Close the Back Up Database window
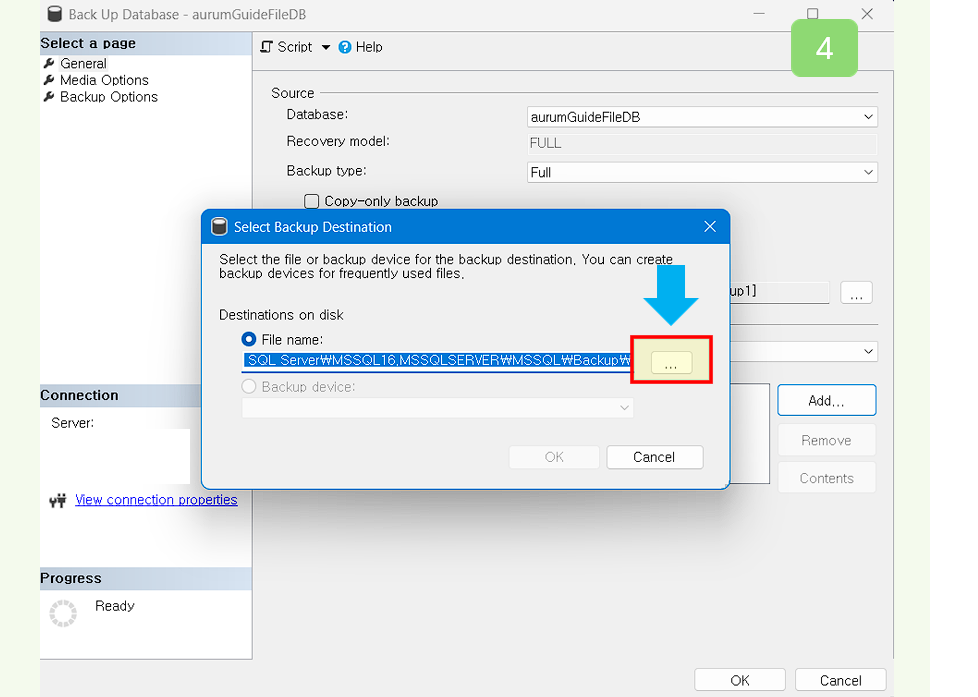The image size is (978, 697). pos(867,14)
